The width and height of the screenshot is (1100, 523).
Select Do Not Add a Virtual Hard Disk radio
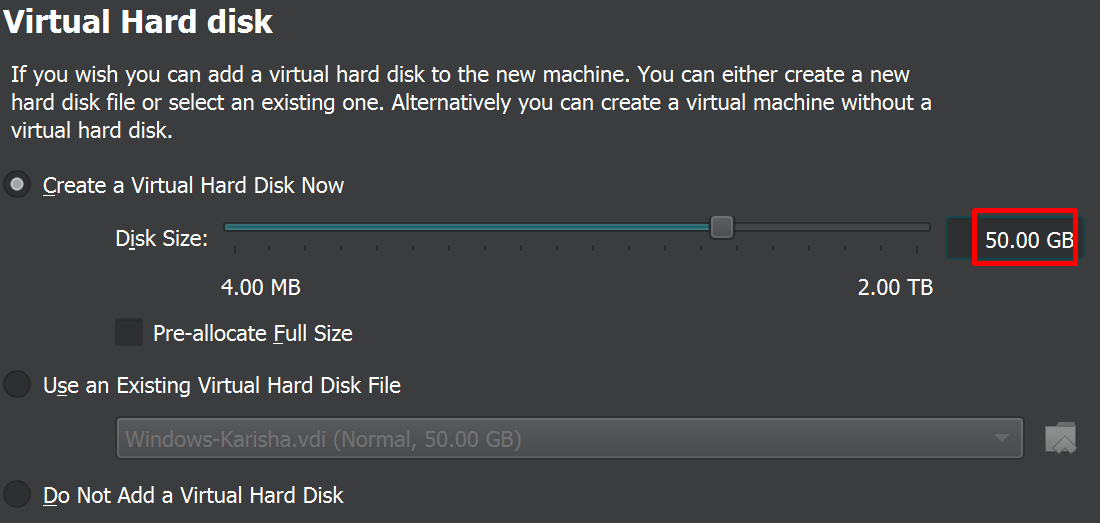17,495
